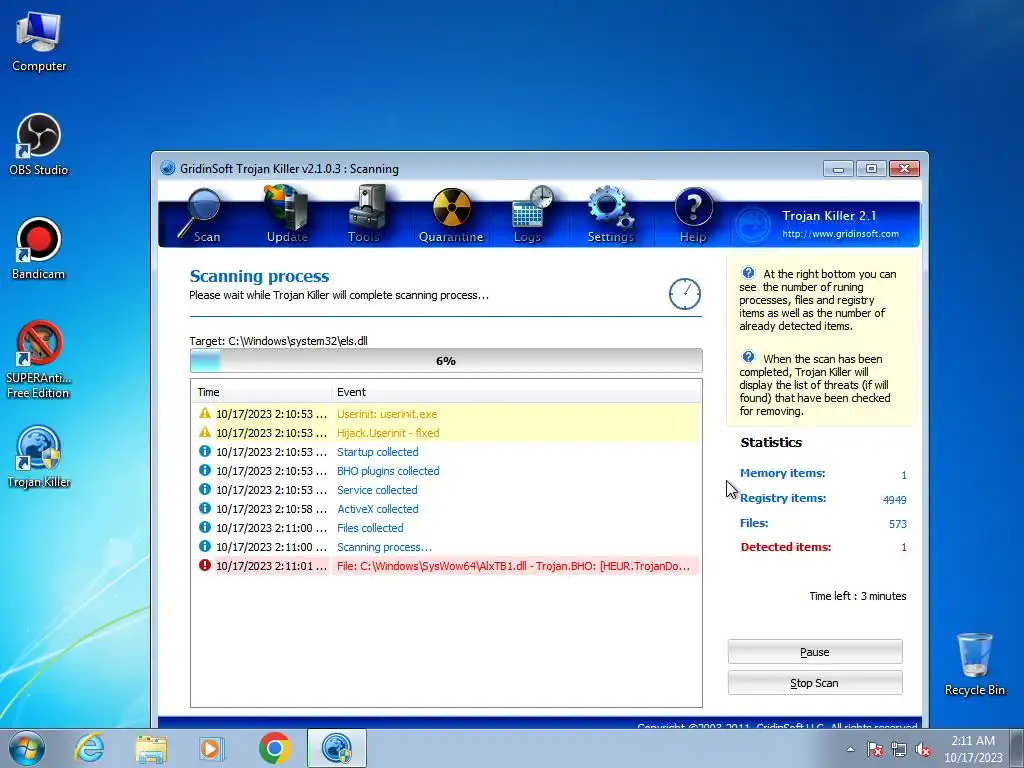
Task: Select the Userinit: userinit.exe log row
Action: tap(446, 413)
